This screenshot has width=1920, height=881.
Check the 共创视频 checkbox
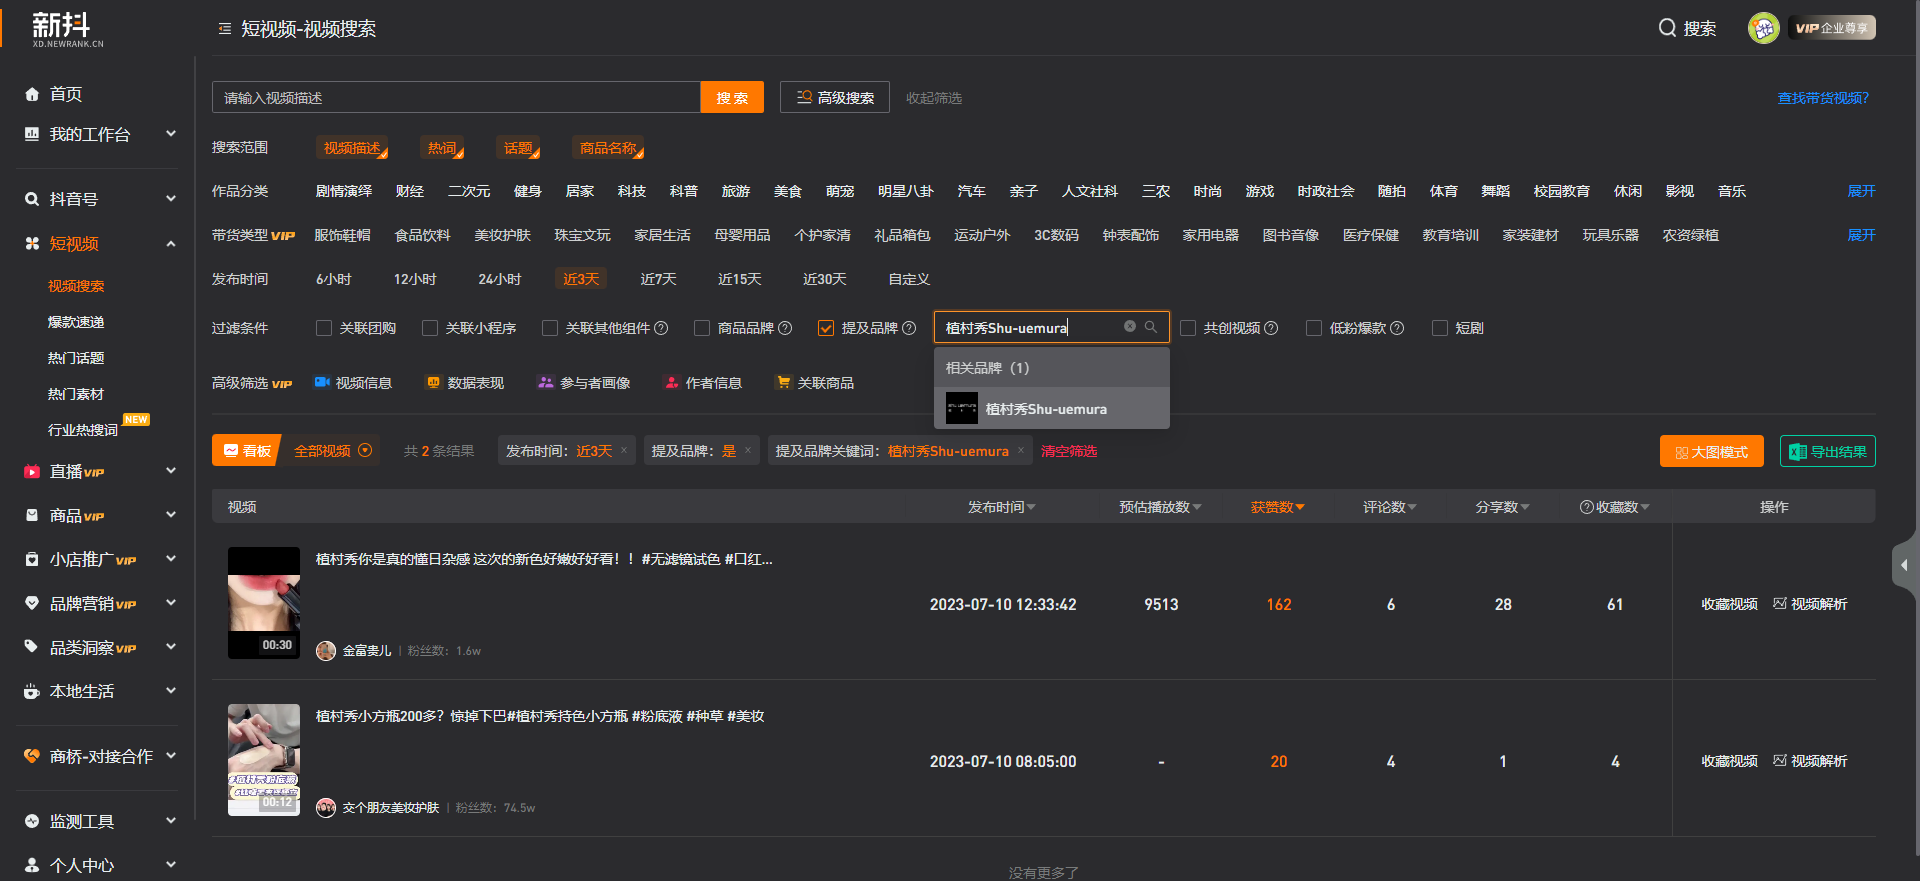pos(1188,328)
